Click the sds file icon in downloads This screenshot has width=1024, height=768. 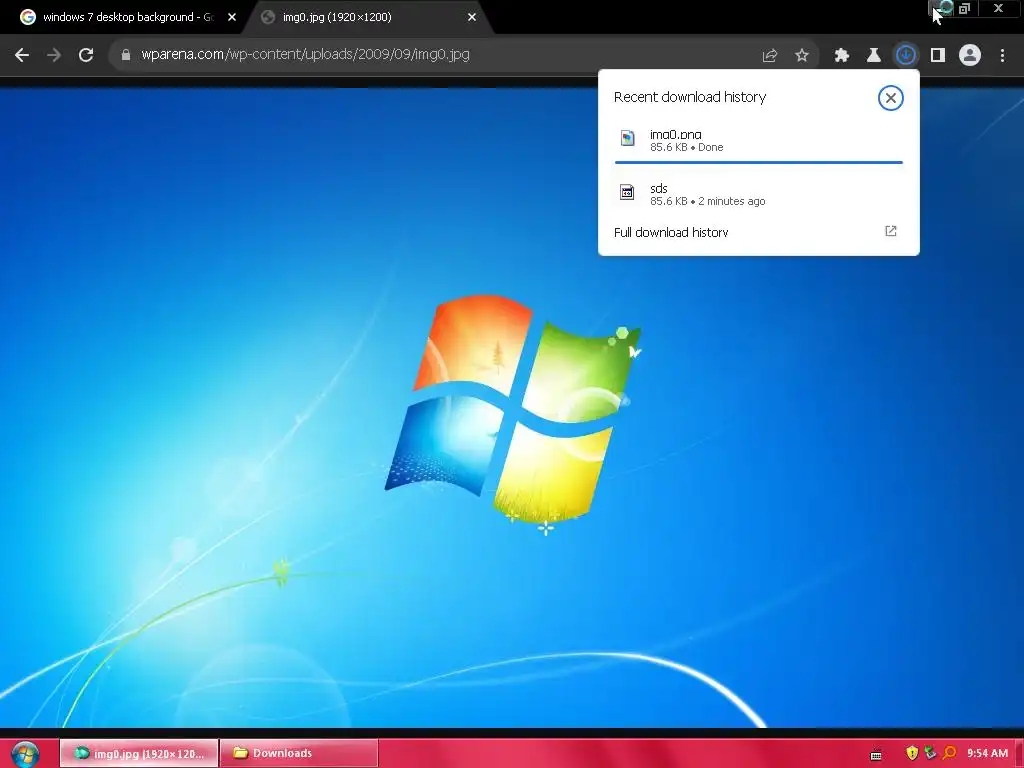[x=627, y=192]
